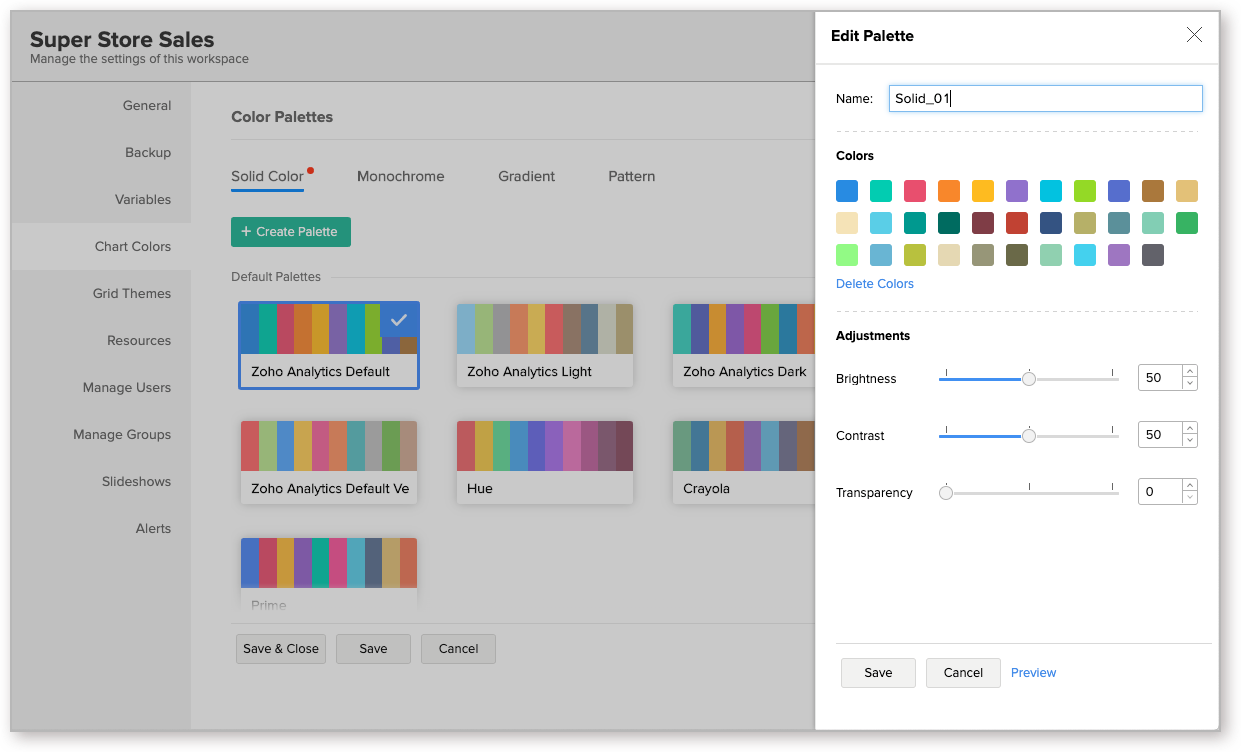Save the palette in Edit Palette panel
Viewport: 1241px width, 752px height.
878,673
